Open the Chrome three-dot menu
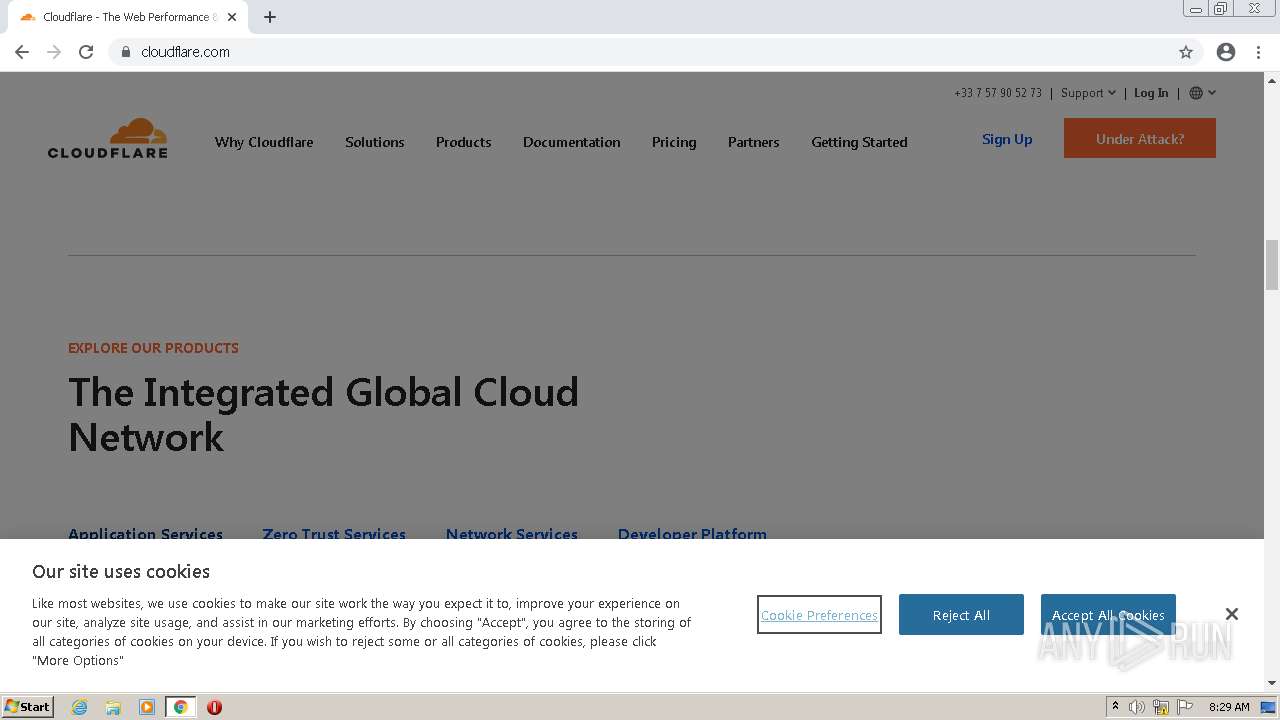The width and height of the screenshot is (1280, 720). (x=1258, y=52)
